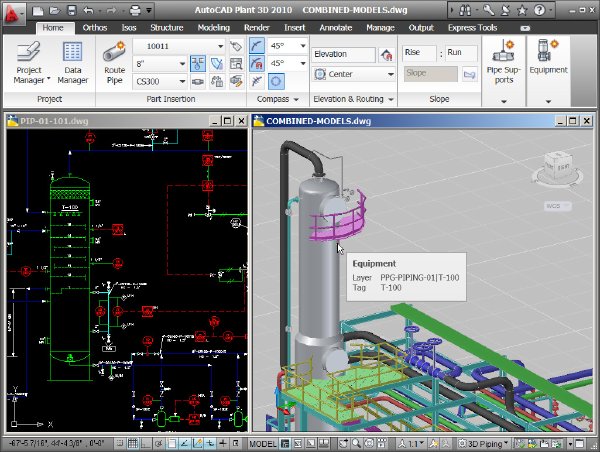
Task: Switch to the Home ribbon tab
Action: click(53, 28)
